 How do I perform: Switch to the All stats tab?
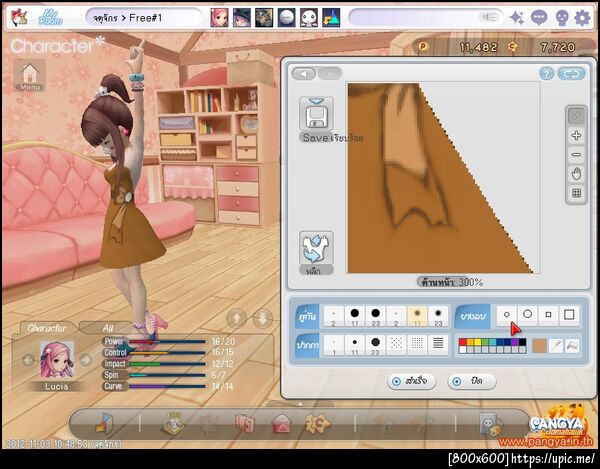pos(108,328)
